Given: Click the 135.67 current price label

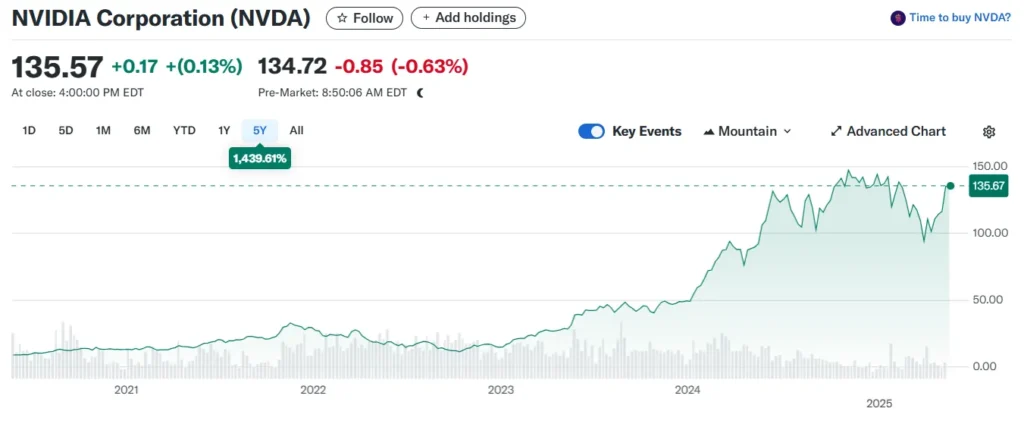Looking at the screenshot, I should [x=988, y=186].
